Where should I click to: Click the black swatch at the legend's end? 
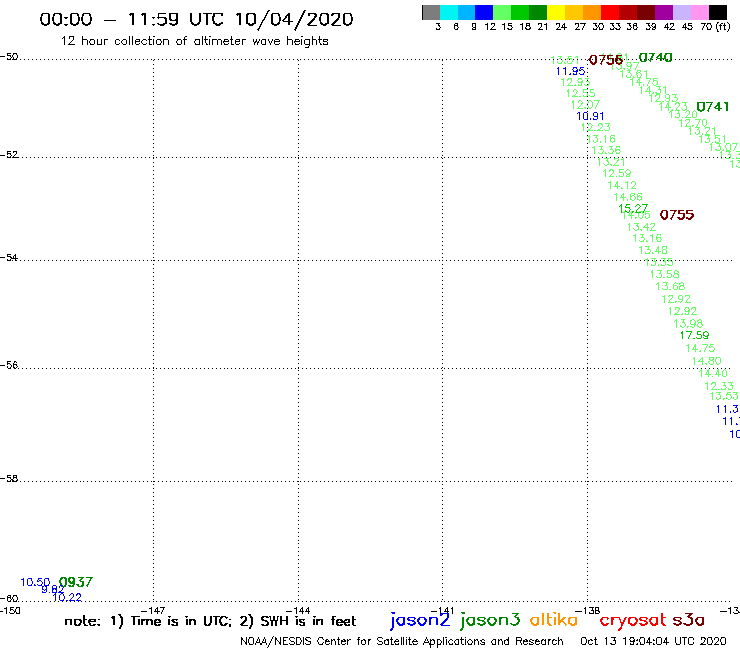717,12
